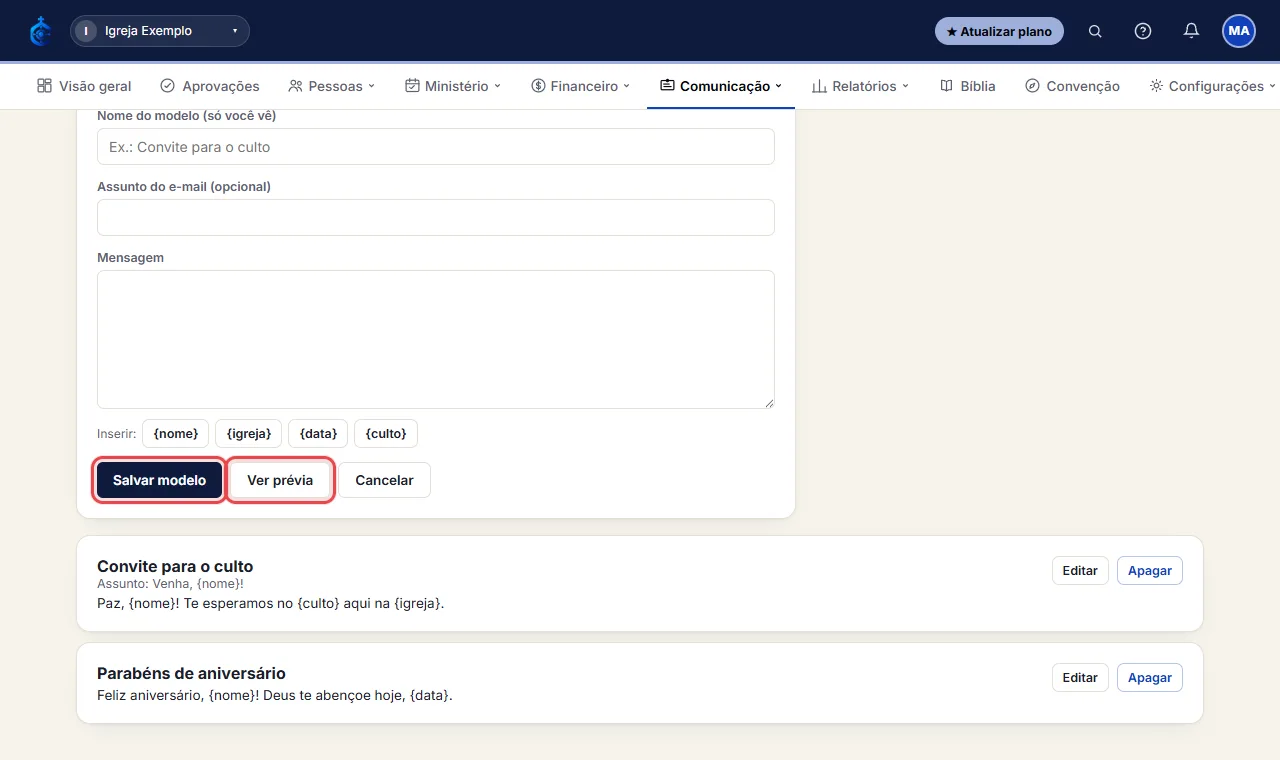Screen dimensions: 1280x760
Task: Insert the {data} placeholder
Action: point(318,433)
